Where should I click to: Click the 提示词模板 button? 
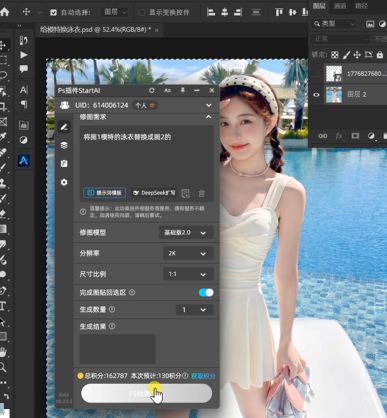pos(105,193)
